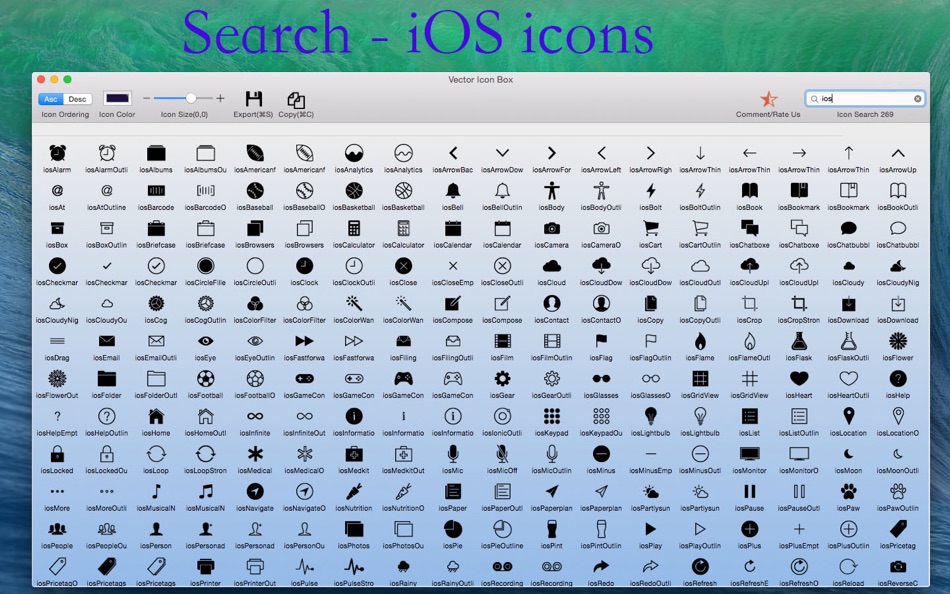Select the iosEmail envelope icon
The image size is (950, 594).
[107, 341]
